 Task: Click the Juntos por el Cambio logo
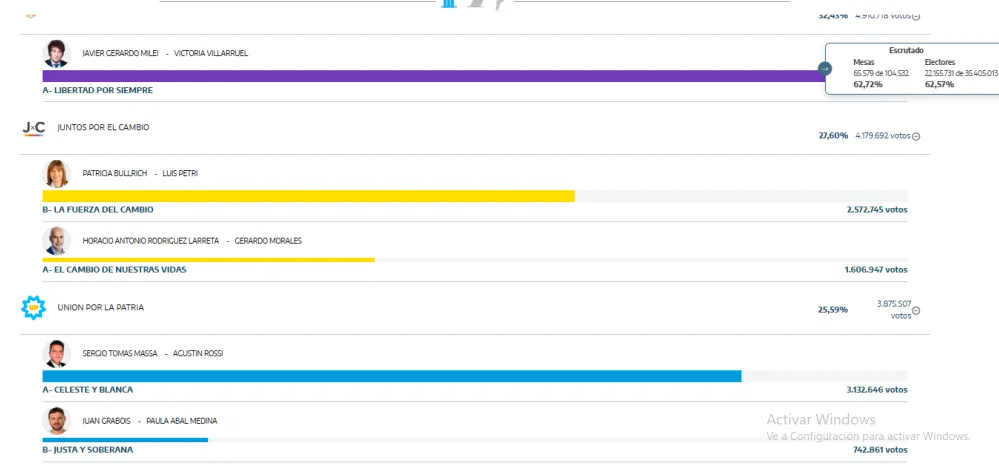pyautogui.click(x=34, y=128)
